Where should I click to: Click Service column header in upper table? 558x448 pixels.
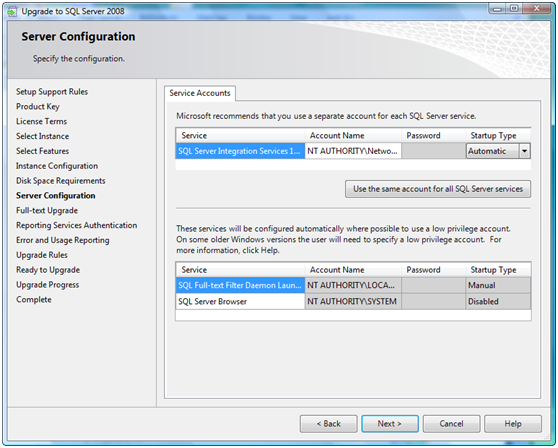click(240, 136)
